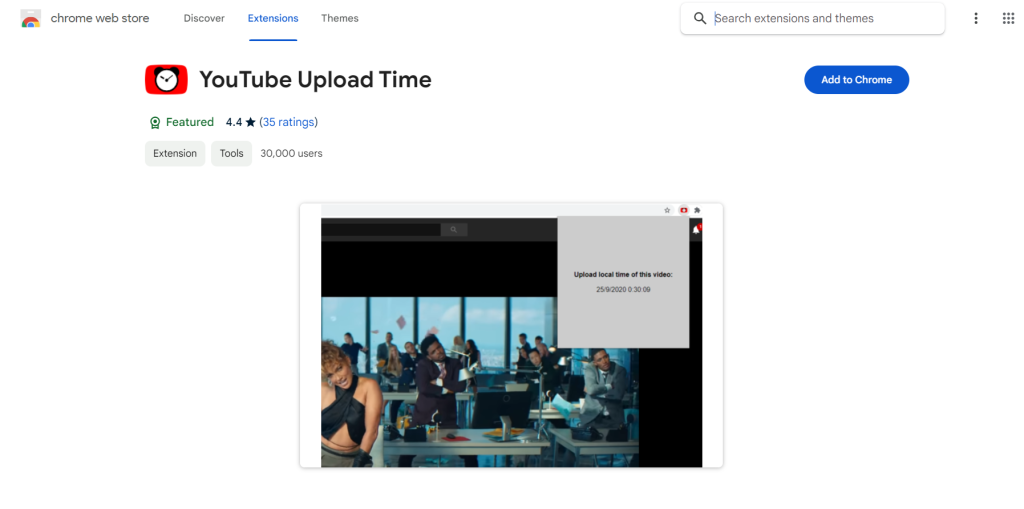The image size is (1024, 509).
Task: Go to the Themes tab
Action: click(340, 18)
